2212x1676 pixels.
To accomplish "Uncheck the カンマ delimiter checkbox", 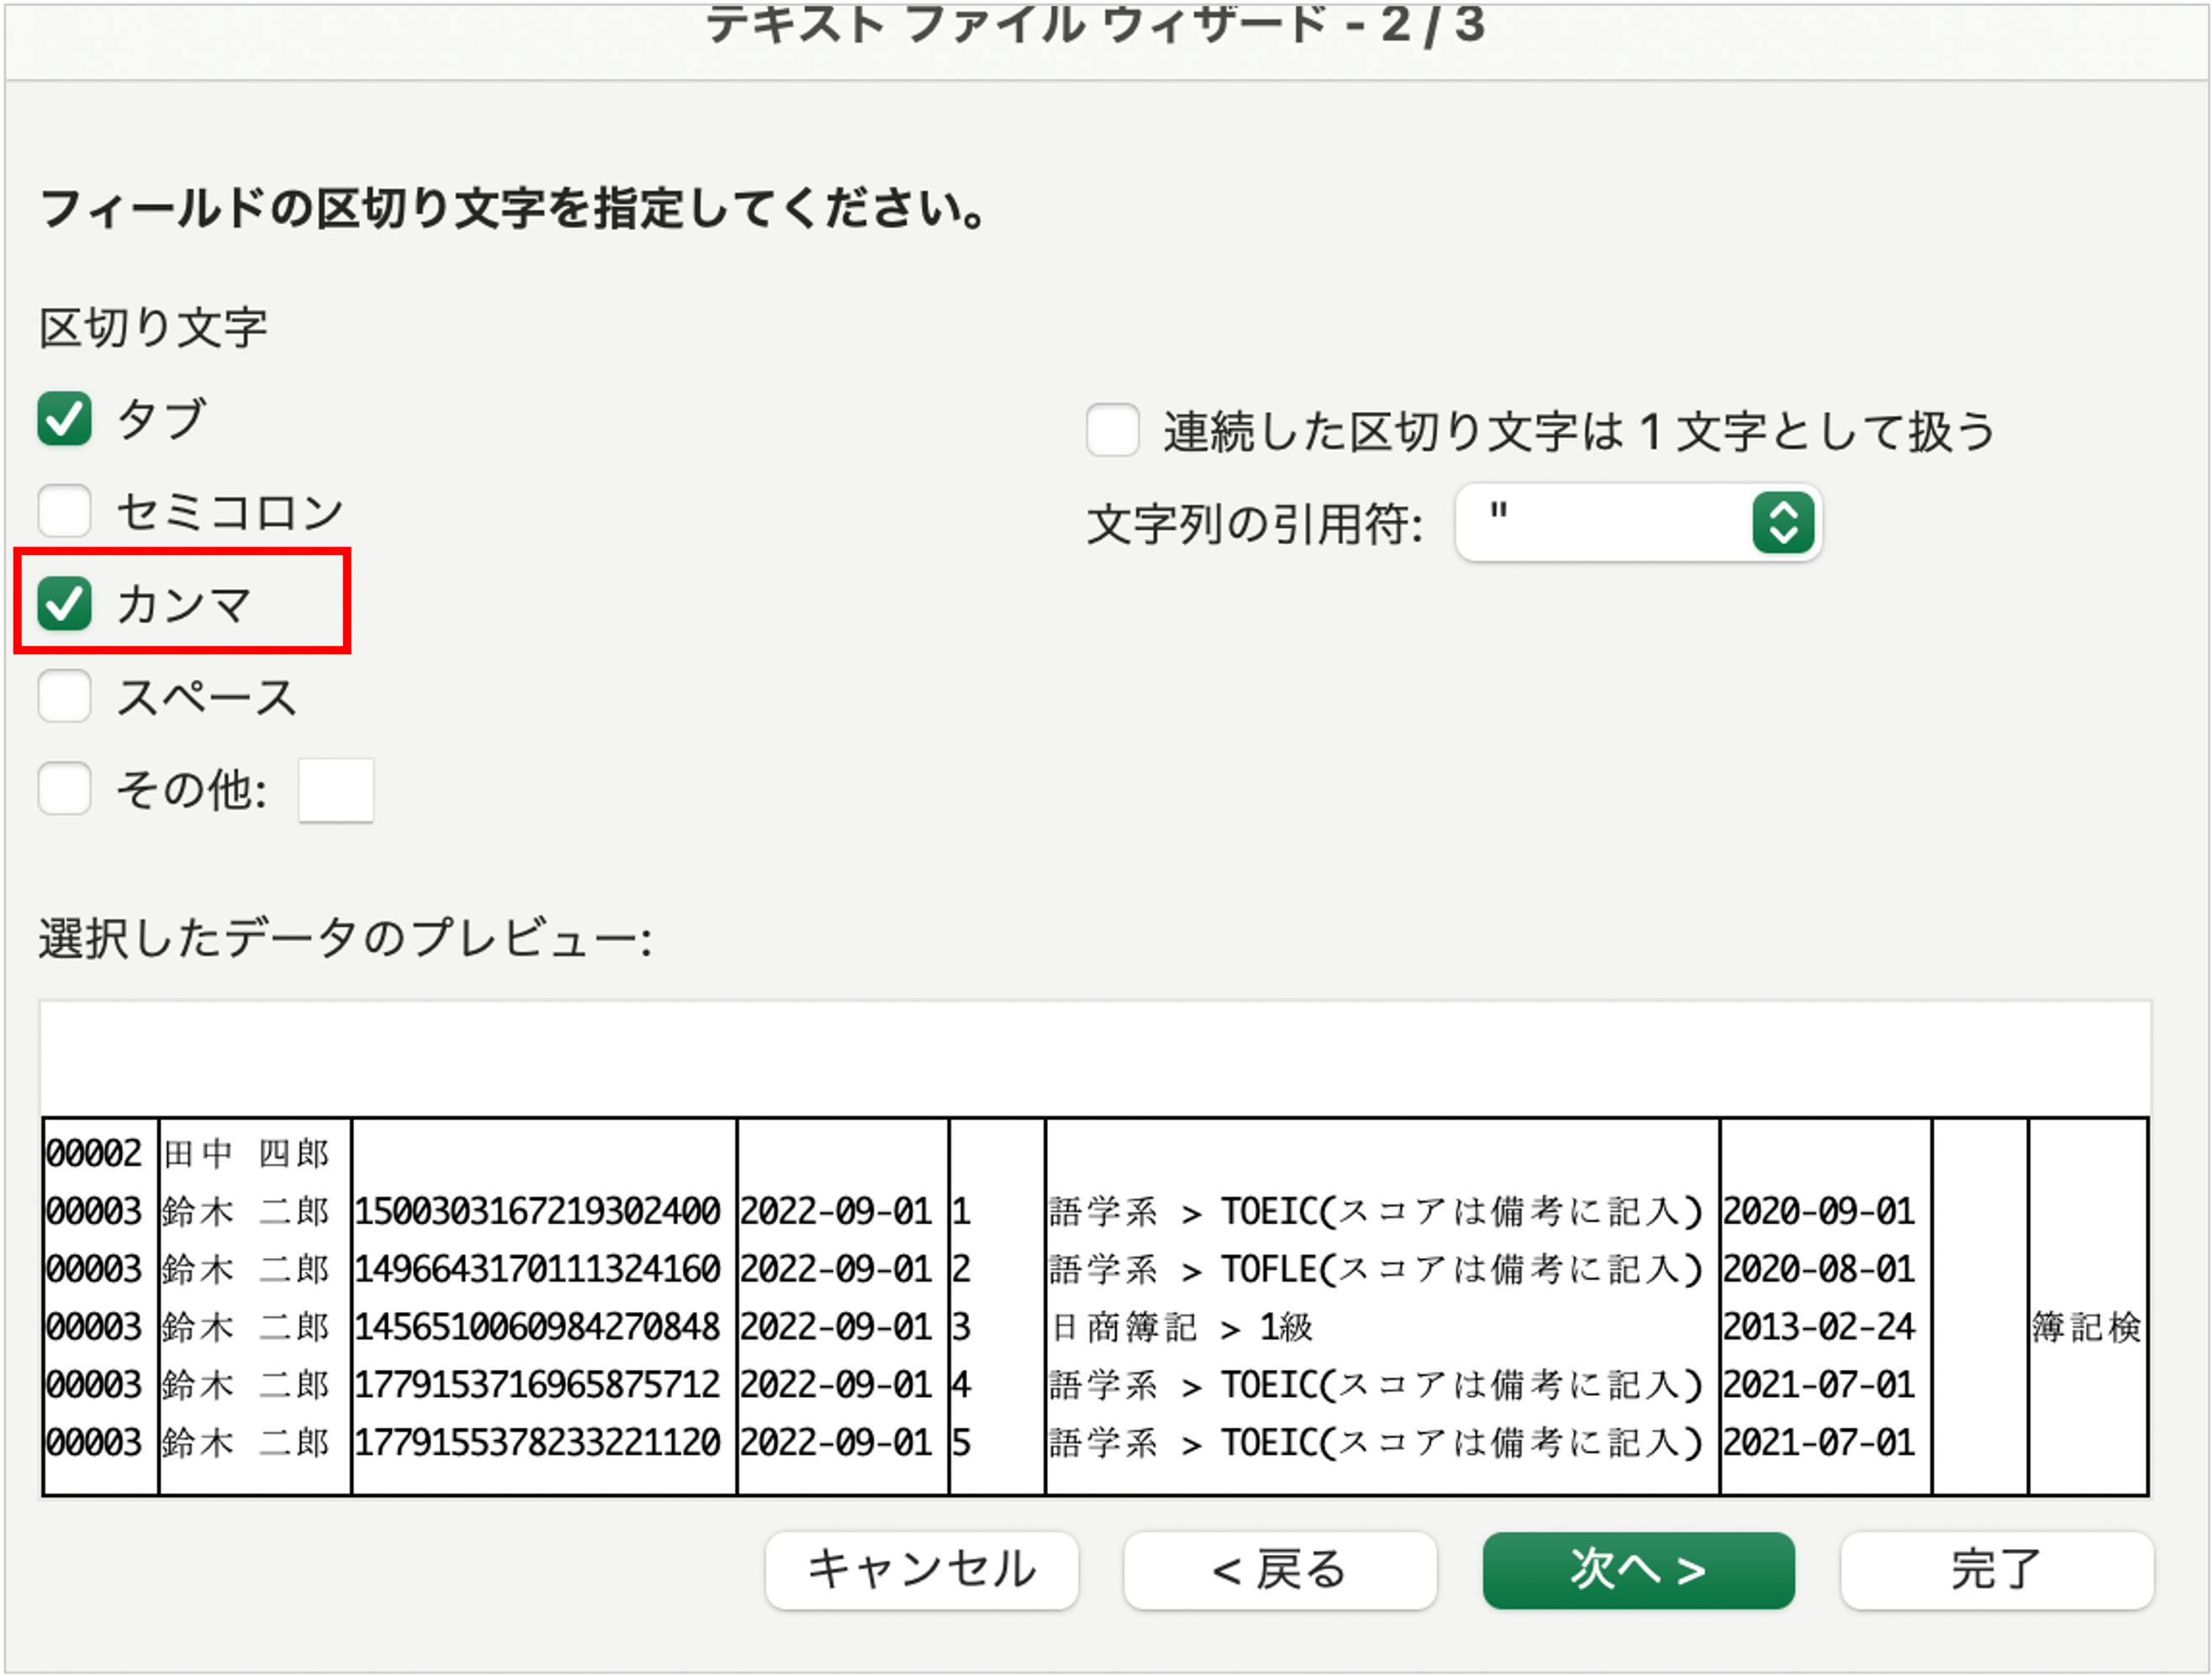I will point(63,604).
